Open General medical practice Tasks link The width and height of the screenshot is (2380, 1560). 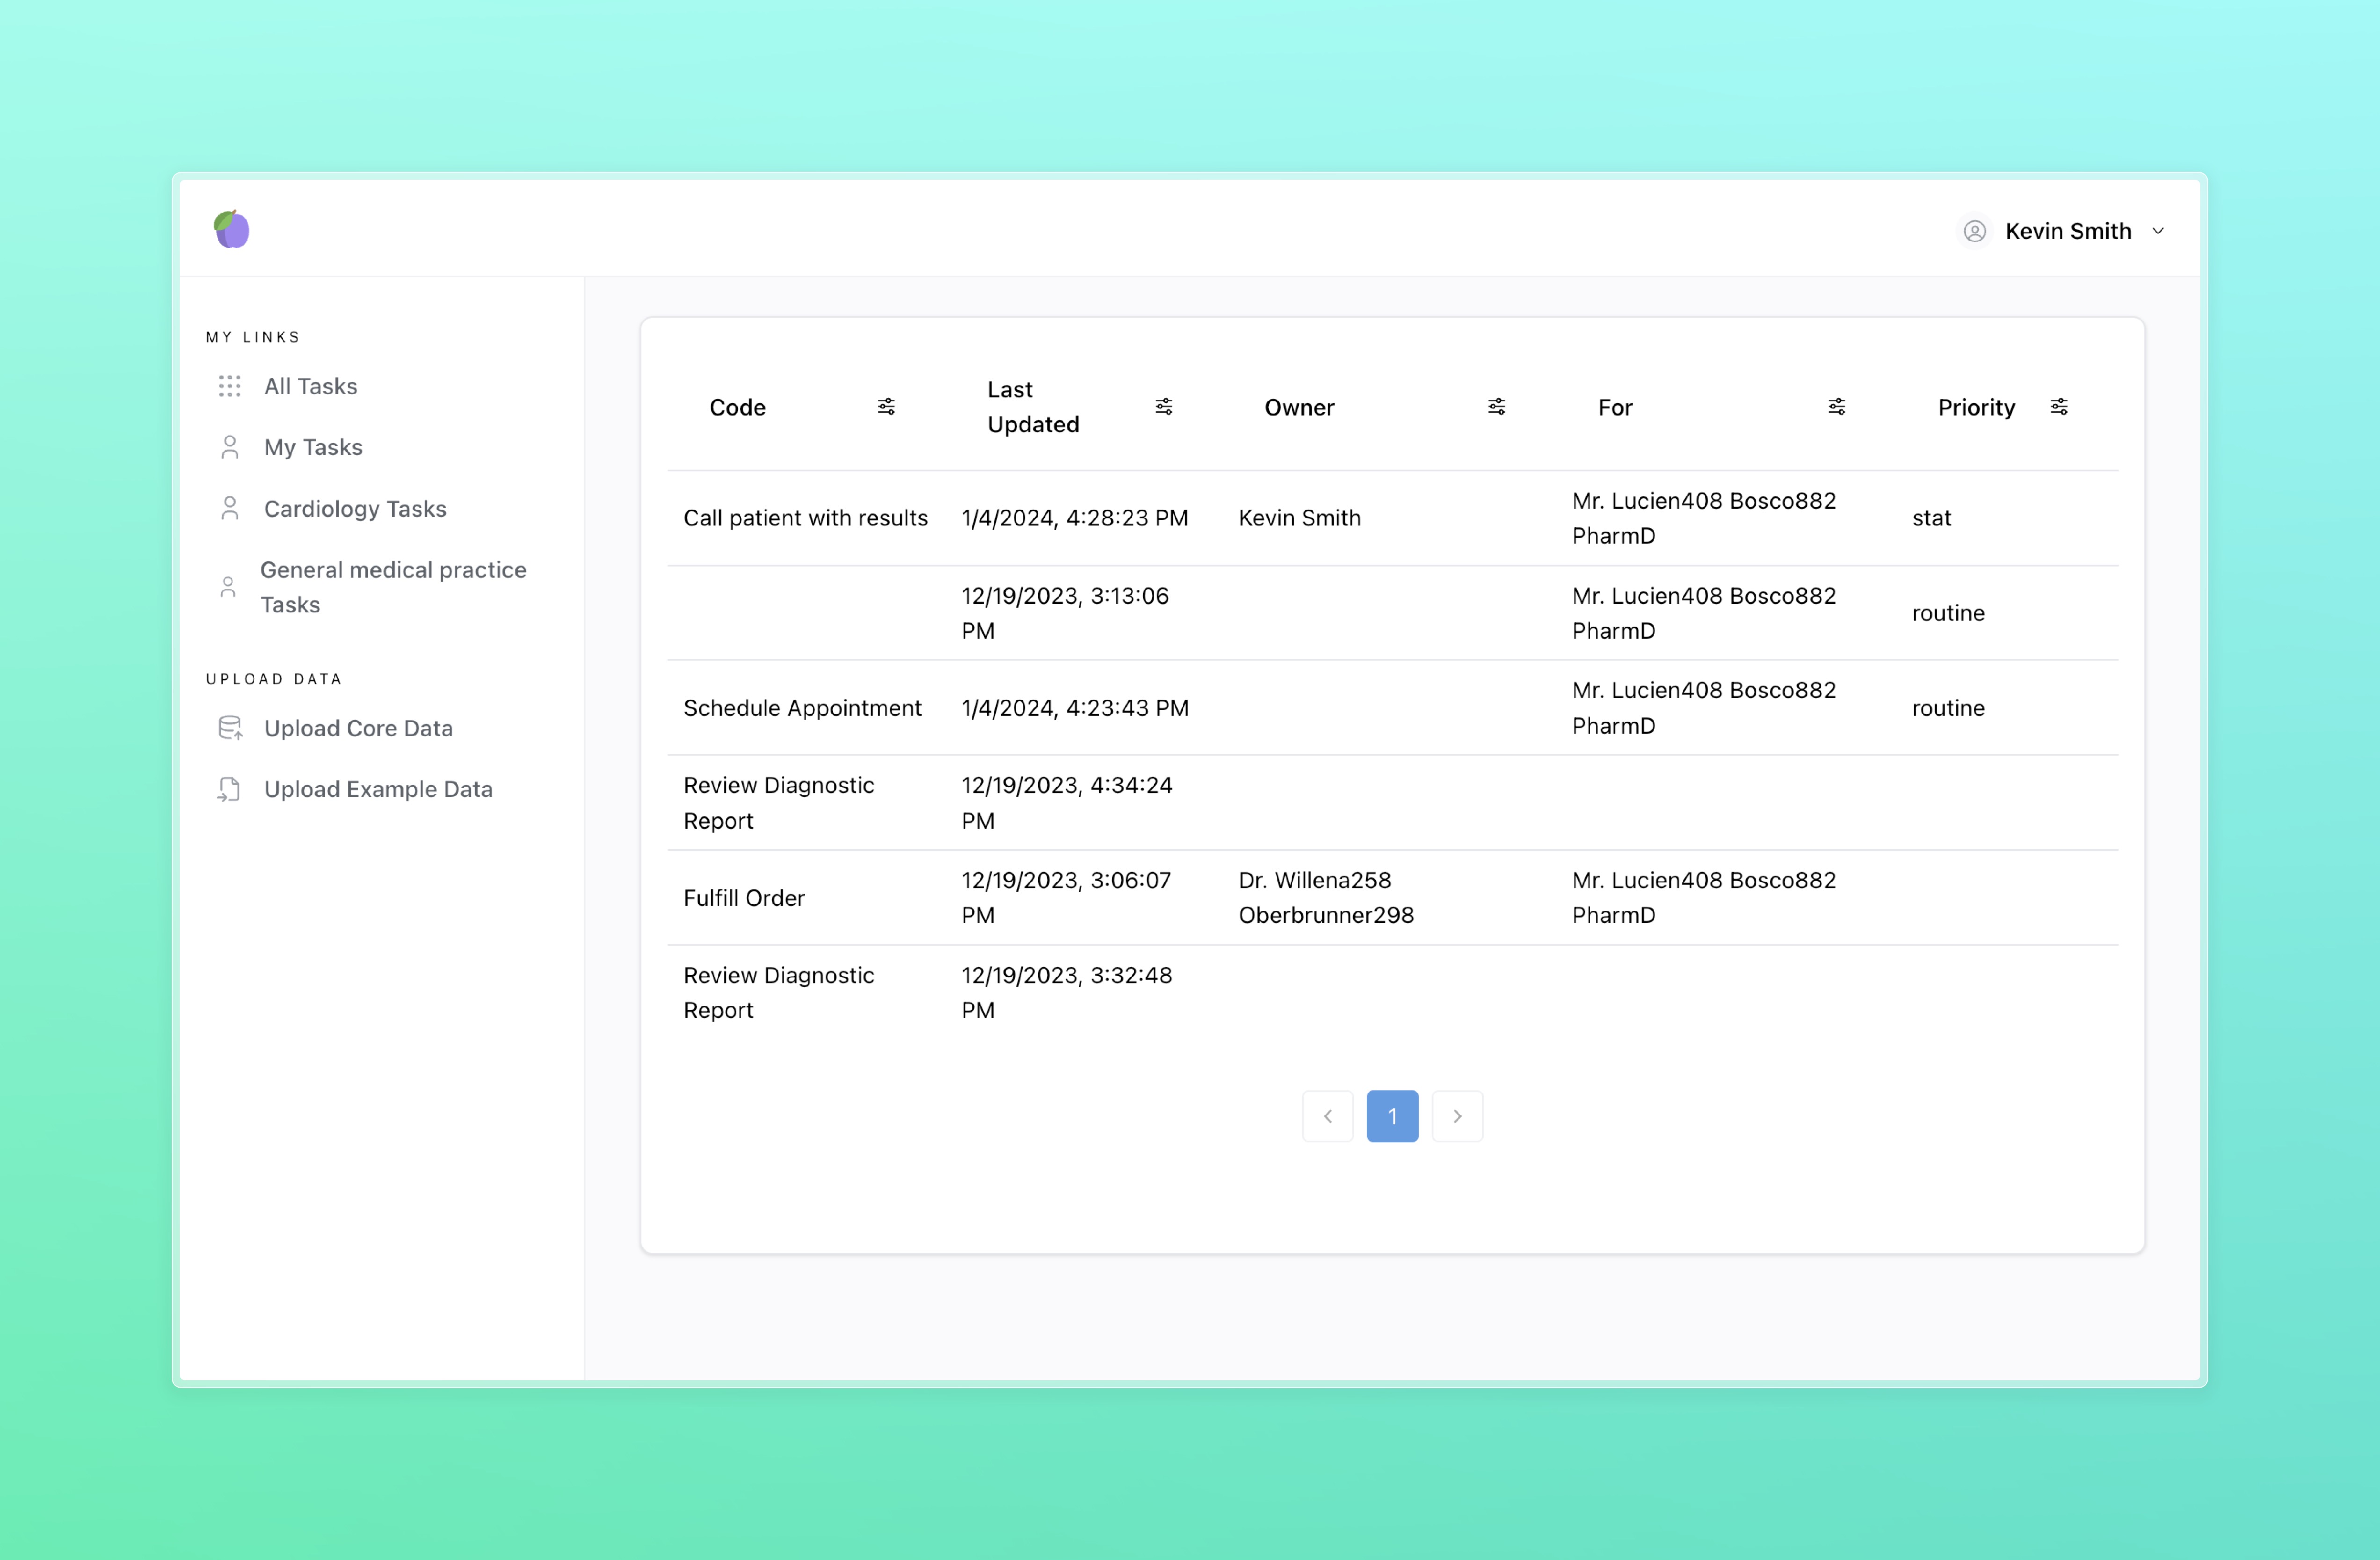point(392,587)
